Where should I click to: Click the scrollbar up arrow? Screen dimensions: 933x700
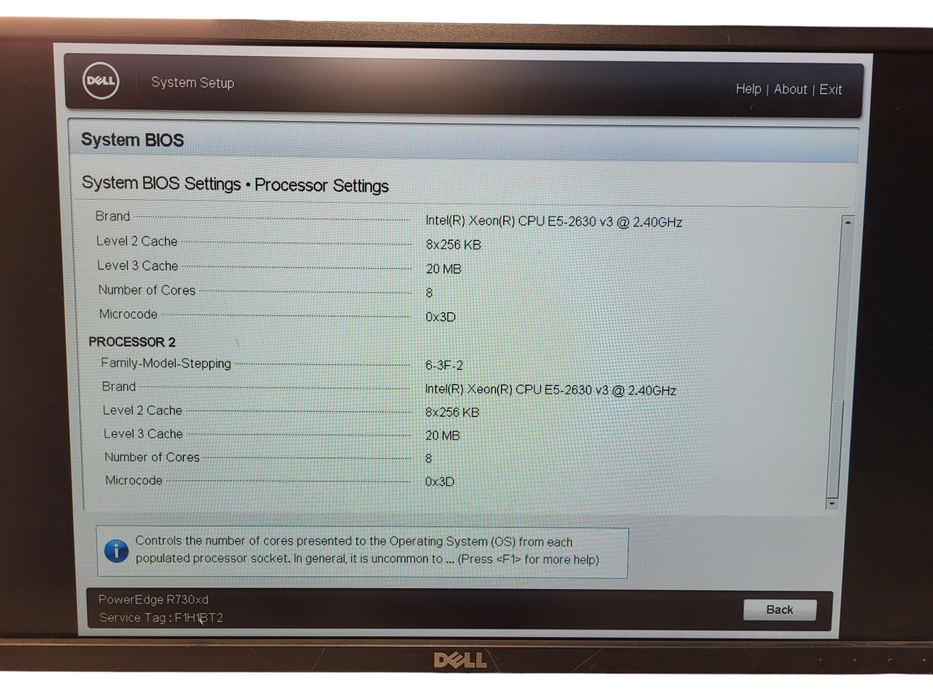click(x=847, y=222)
